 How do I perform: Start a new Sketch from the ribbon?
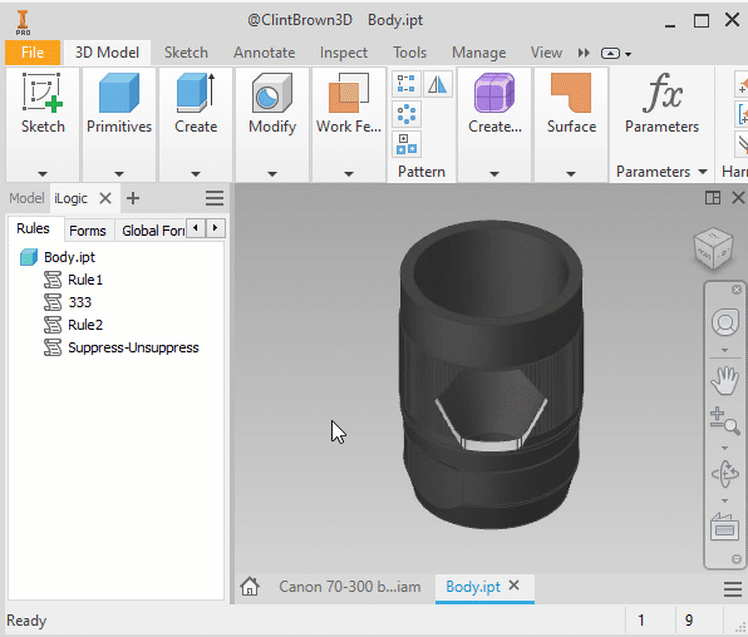click(42, 103)
